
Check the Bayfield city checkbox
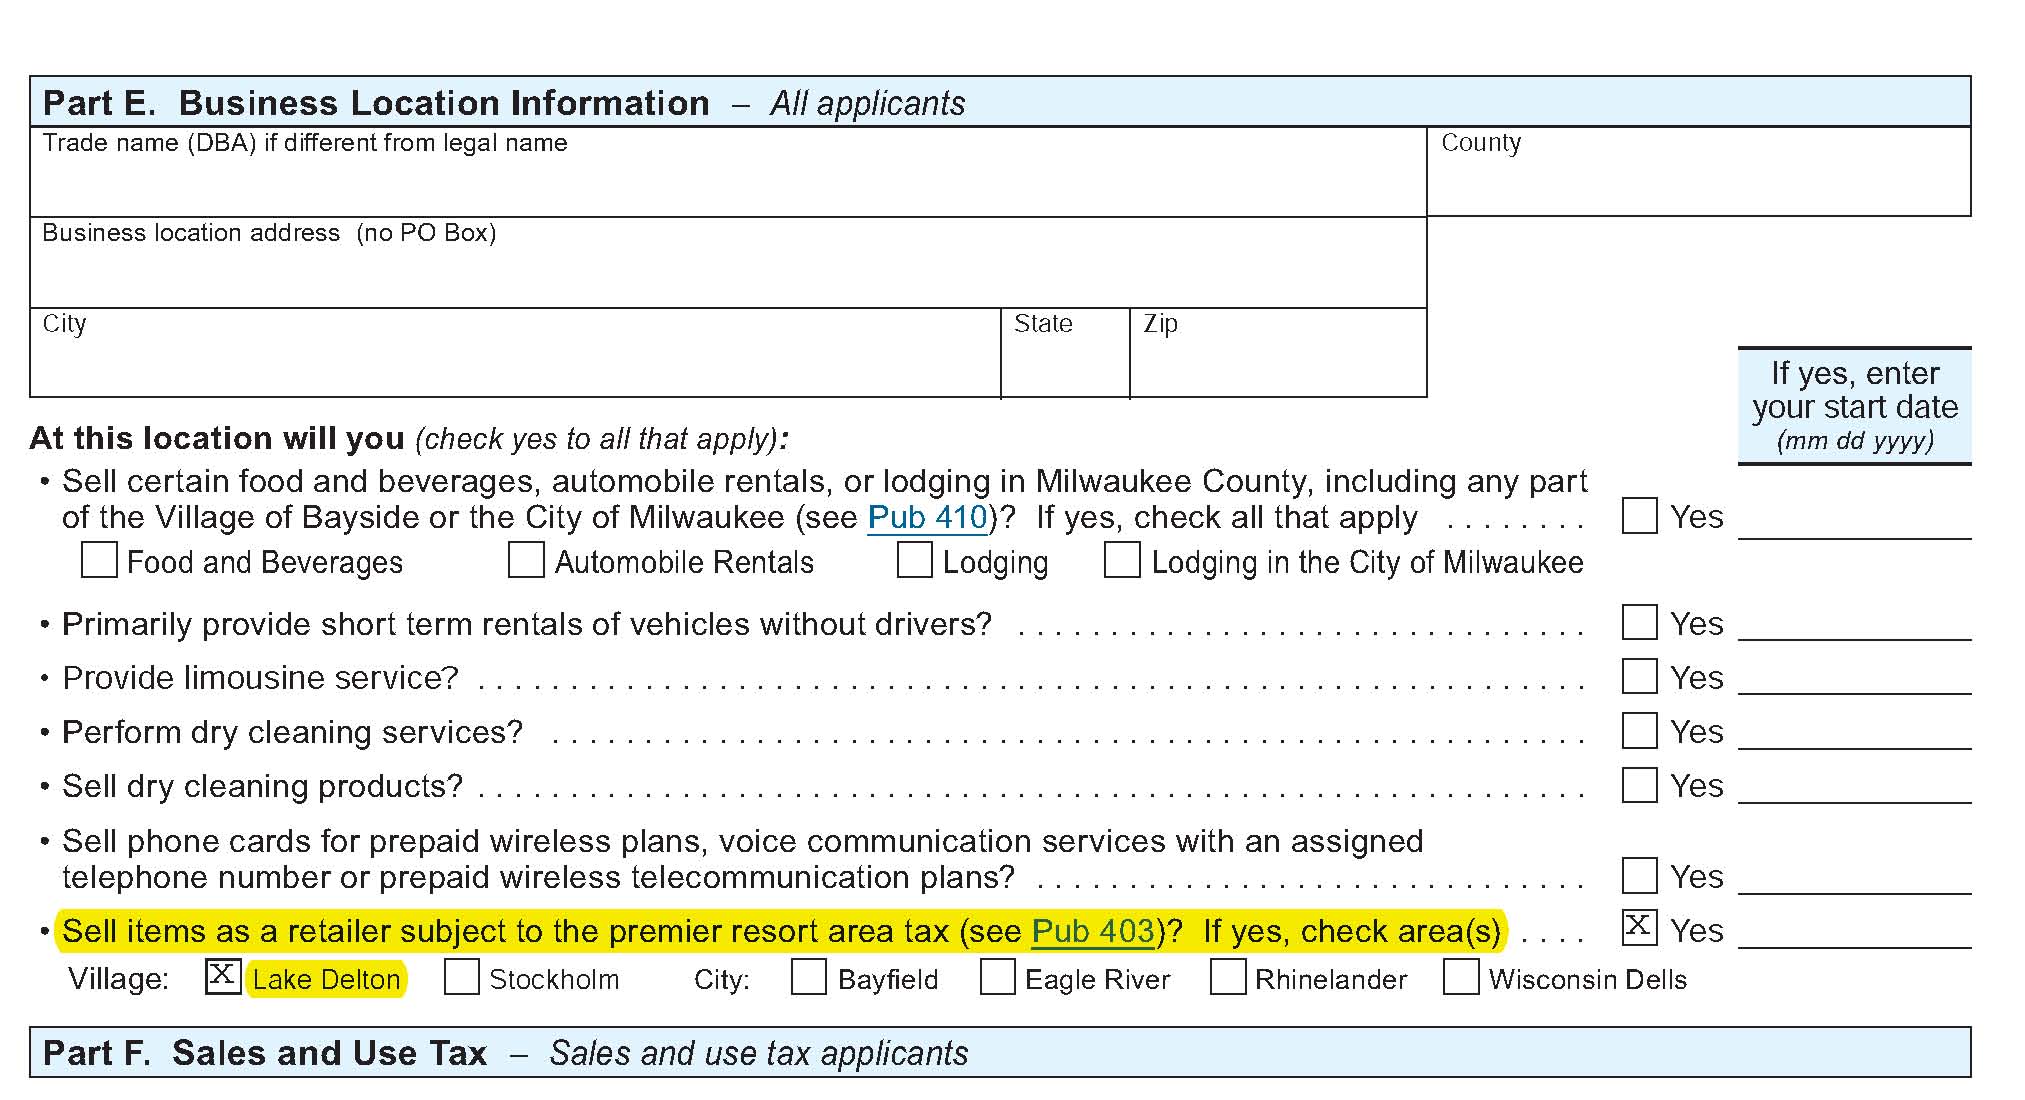pyautogui.click(x=808, y=978)
